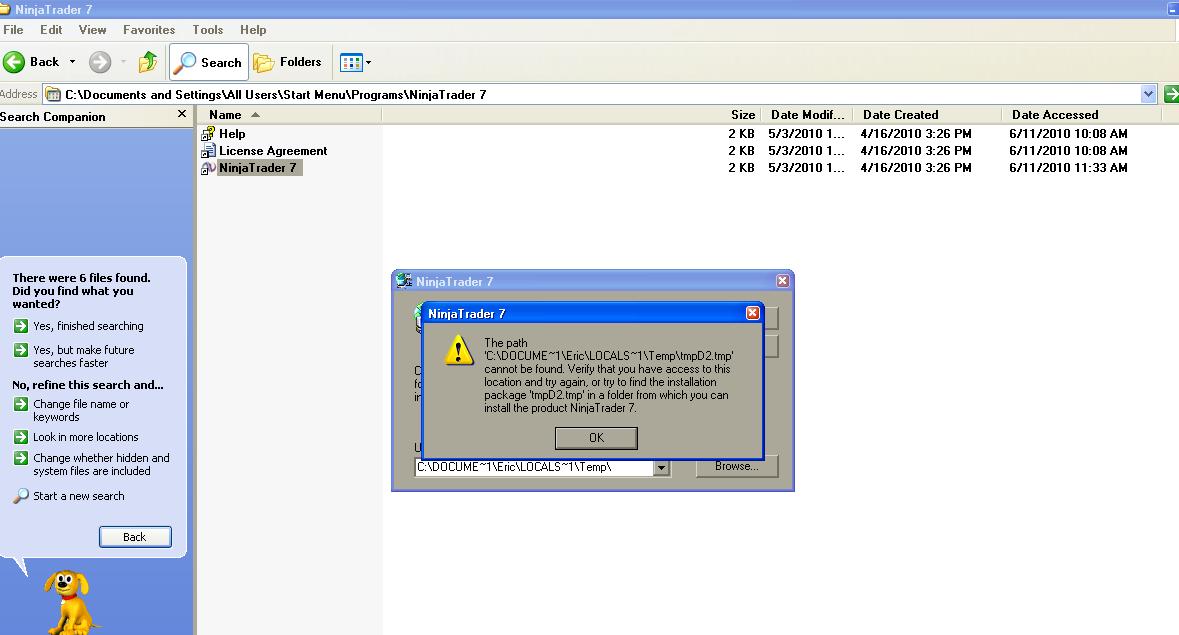1179x635 pixels.
Task: Click 6/11/2010 11:33 AM accessed date
Action: pyautogui.click(x=1068, y=168)
